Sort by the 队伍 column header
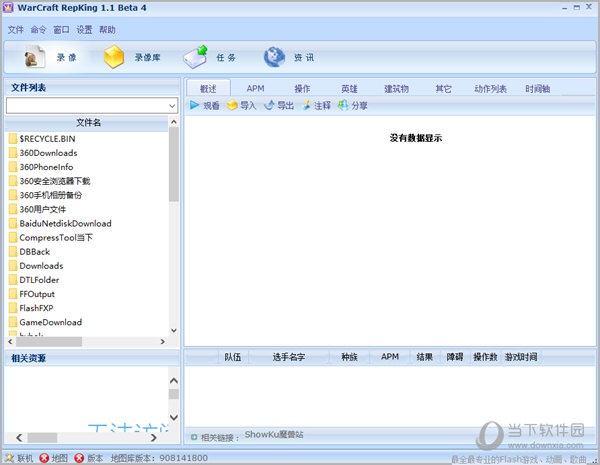The height and width of the screenshot is (465, 600). pos(233,357)
